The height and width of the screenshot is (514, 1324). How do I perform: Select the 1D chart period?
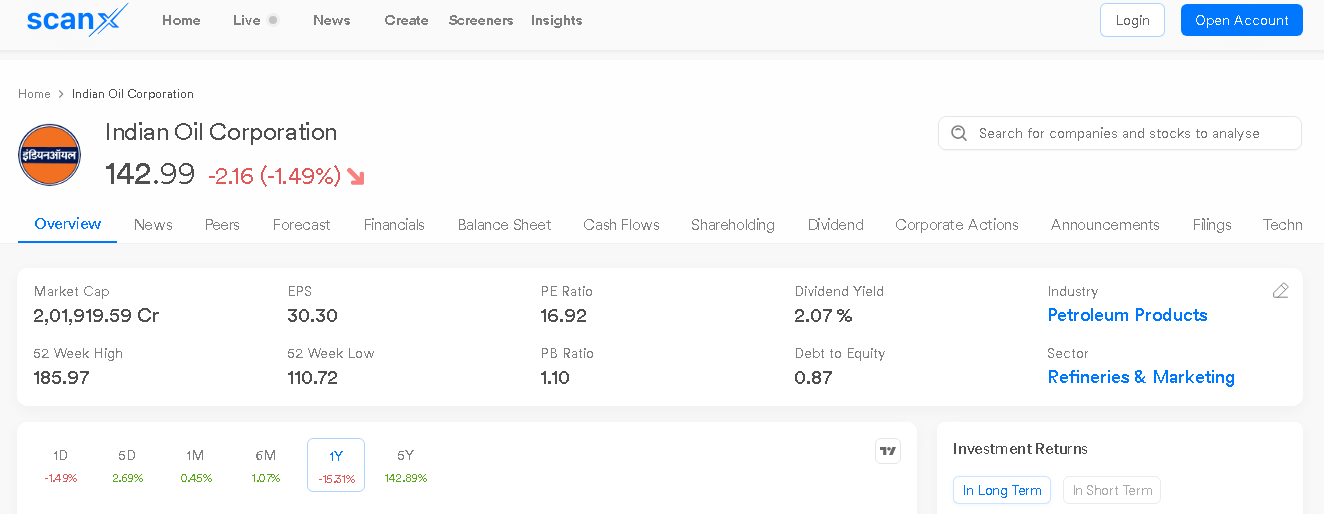coord(60,465)
